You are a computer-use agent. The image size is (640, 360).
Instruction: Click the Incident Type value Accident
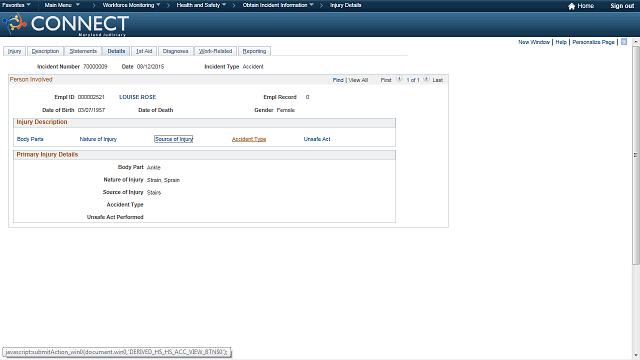253,67
